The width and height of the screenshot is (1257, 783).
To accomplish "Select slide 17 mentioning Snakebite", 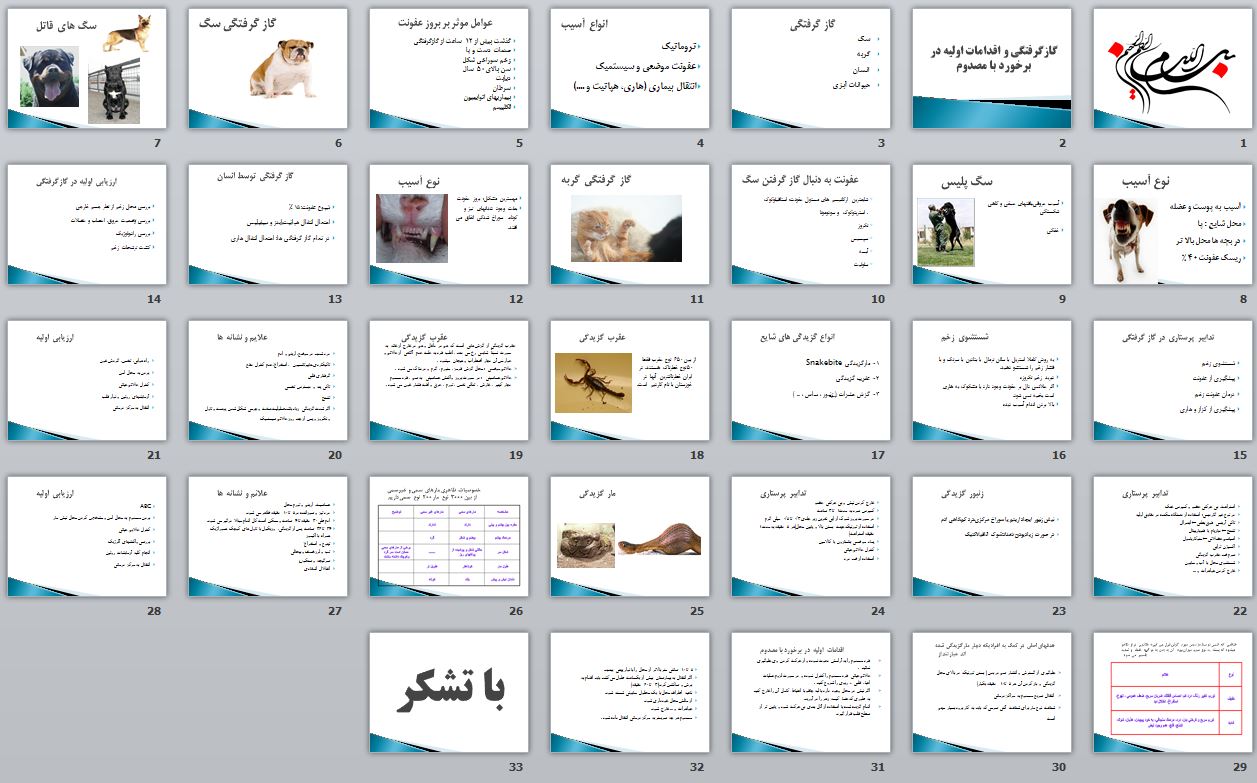I will click(810, 380).
